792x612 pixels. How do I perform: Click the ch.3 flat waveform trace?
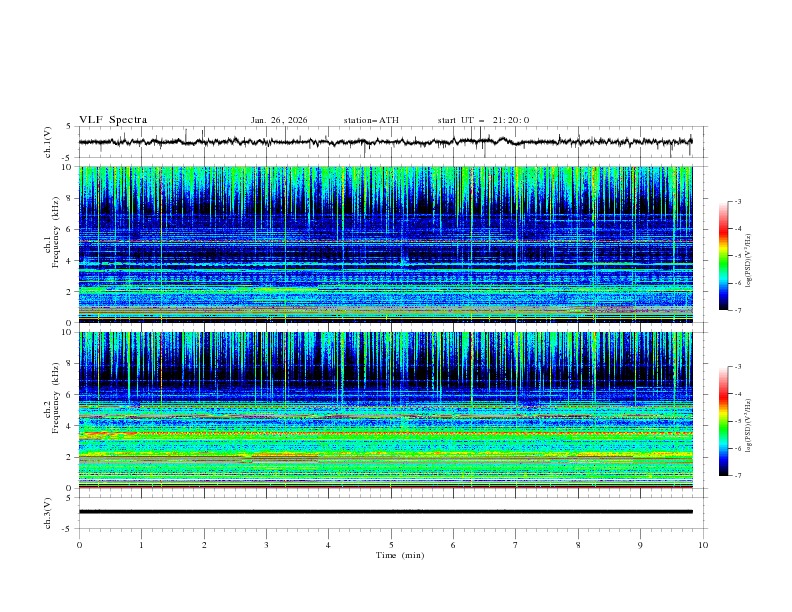tap(385, 512)
